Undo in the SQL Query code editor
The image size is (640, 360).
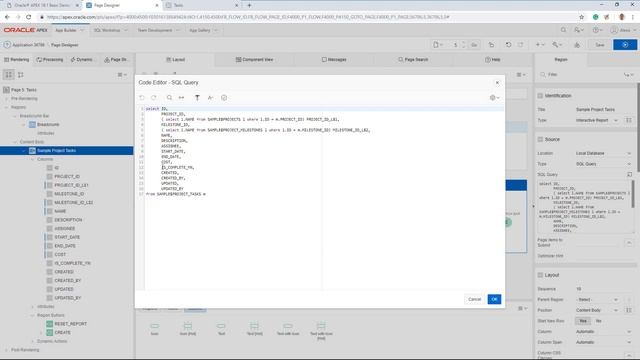tap(142, 98)
